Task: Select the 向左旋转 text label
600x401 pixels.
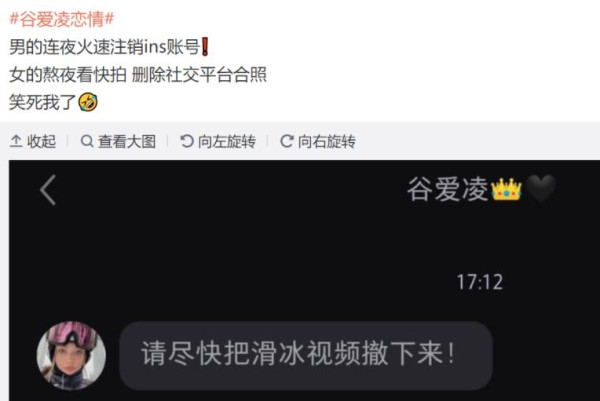Action: 227,141
